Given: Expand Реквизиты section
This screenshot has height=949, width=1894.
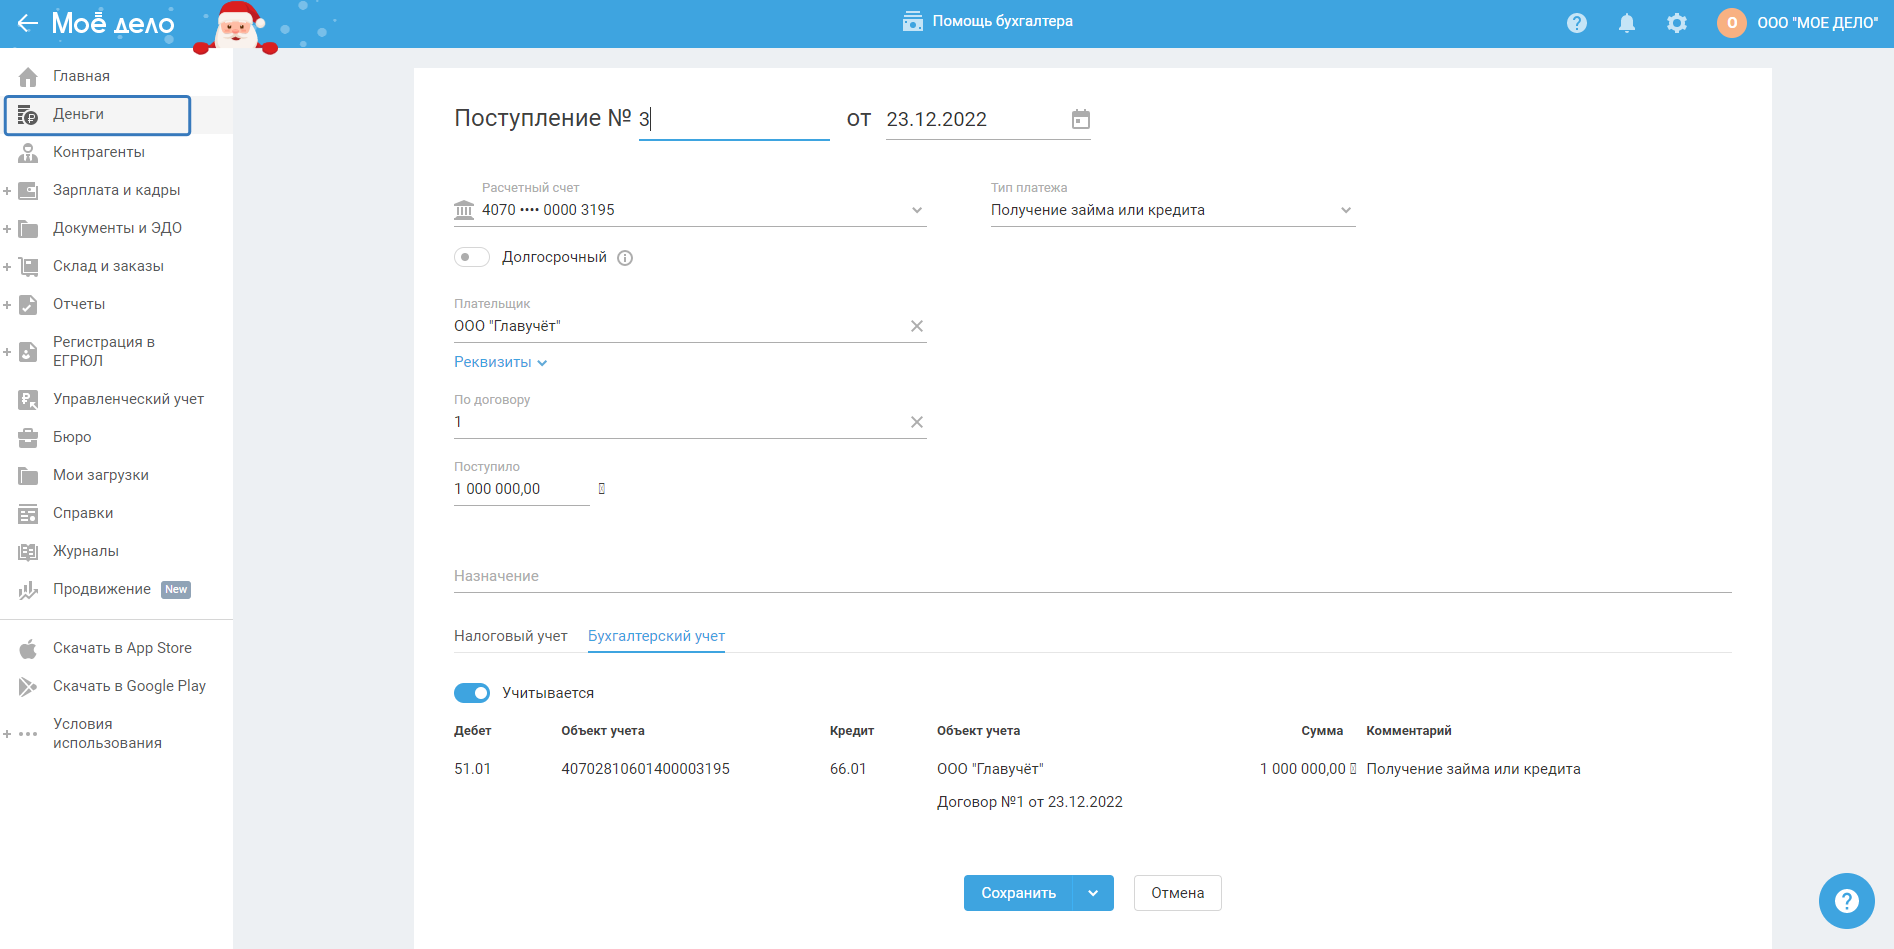Looking at the screenshot, I should click(500, 362).
